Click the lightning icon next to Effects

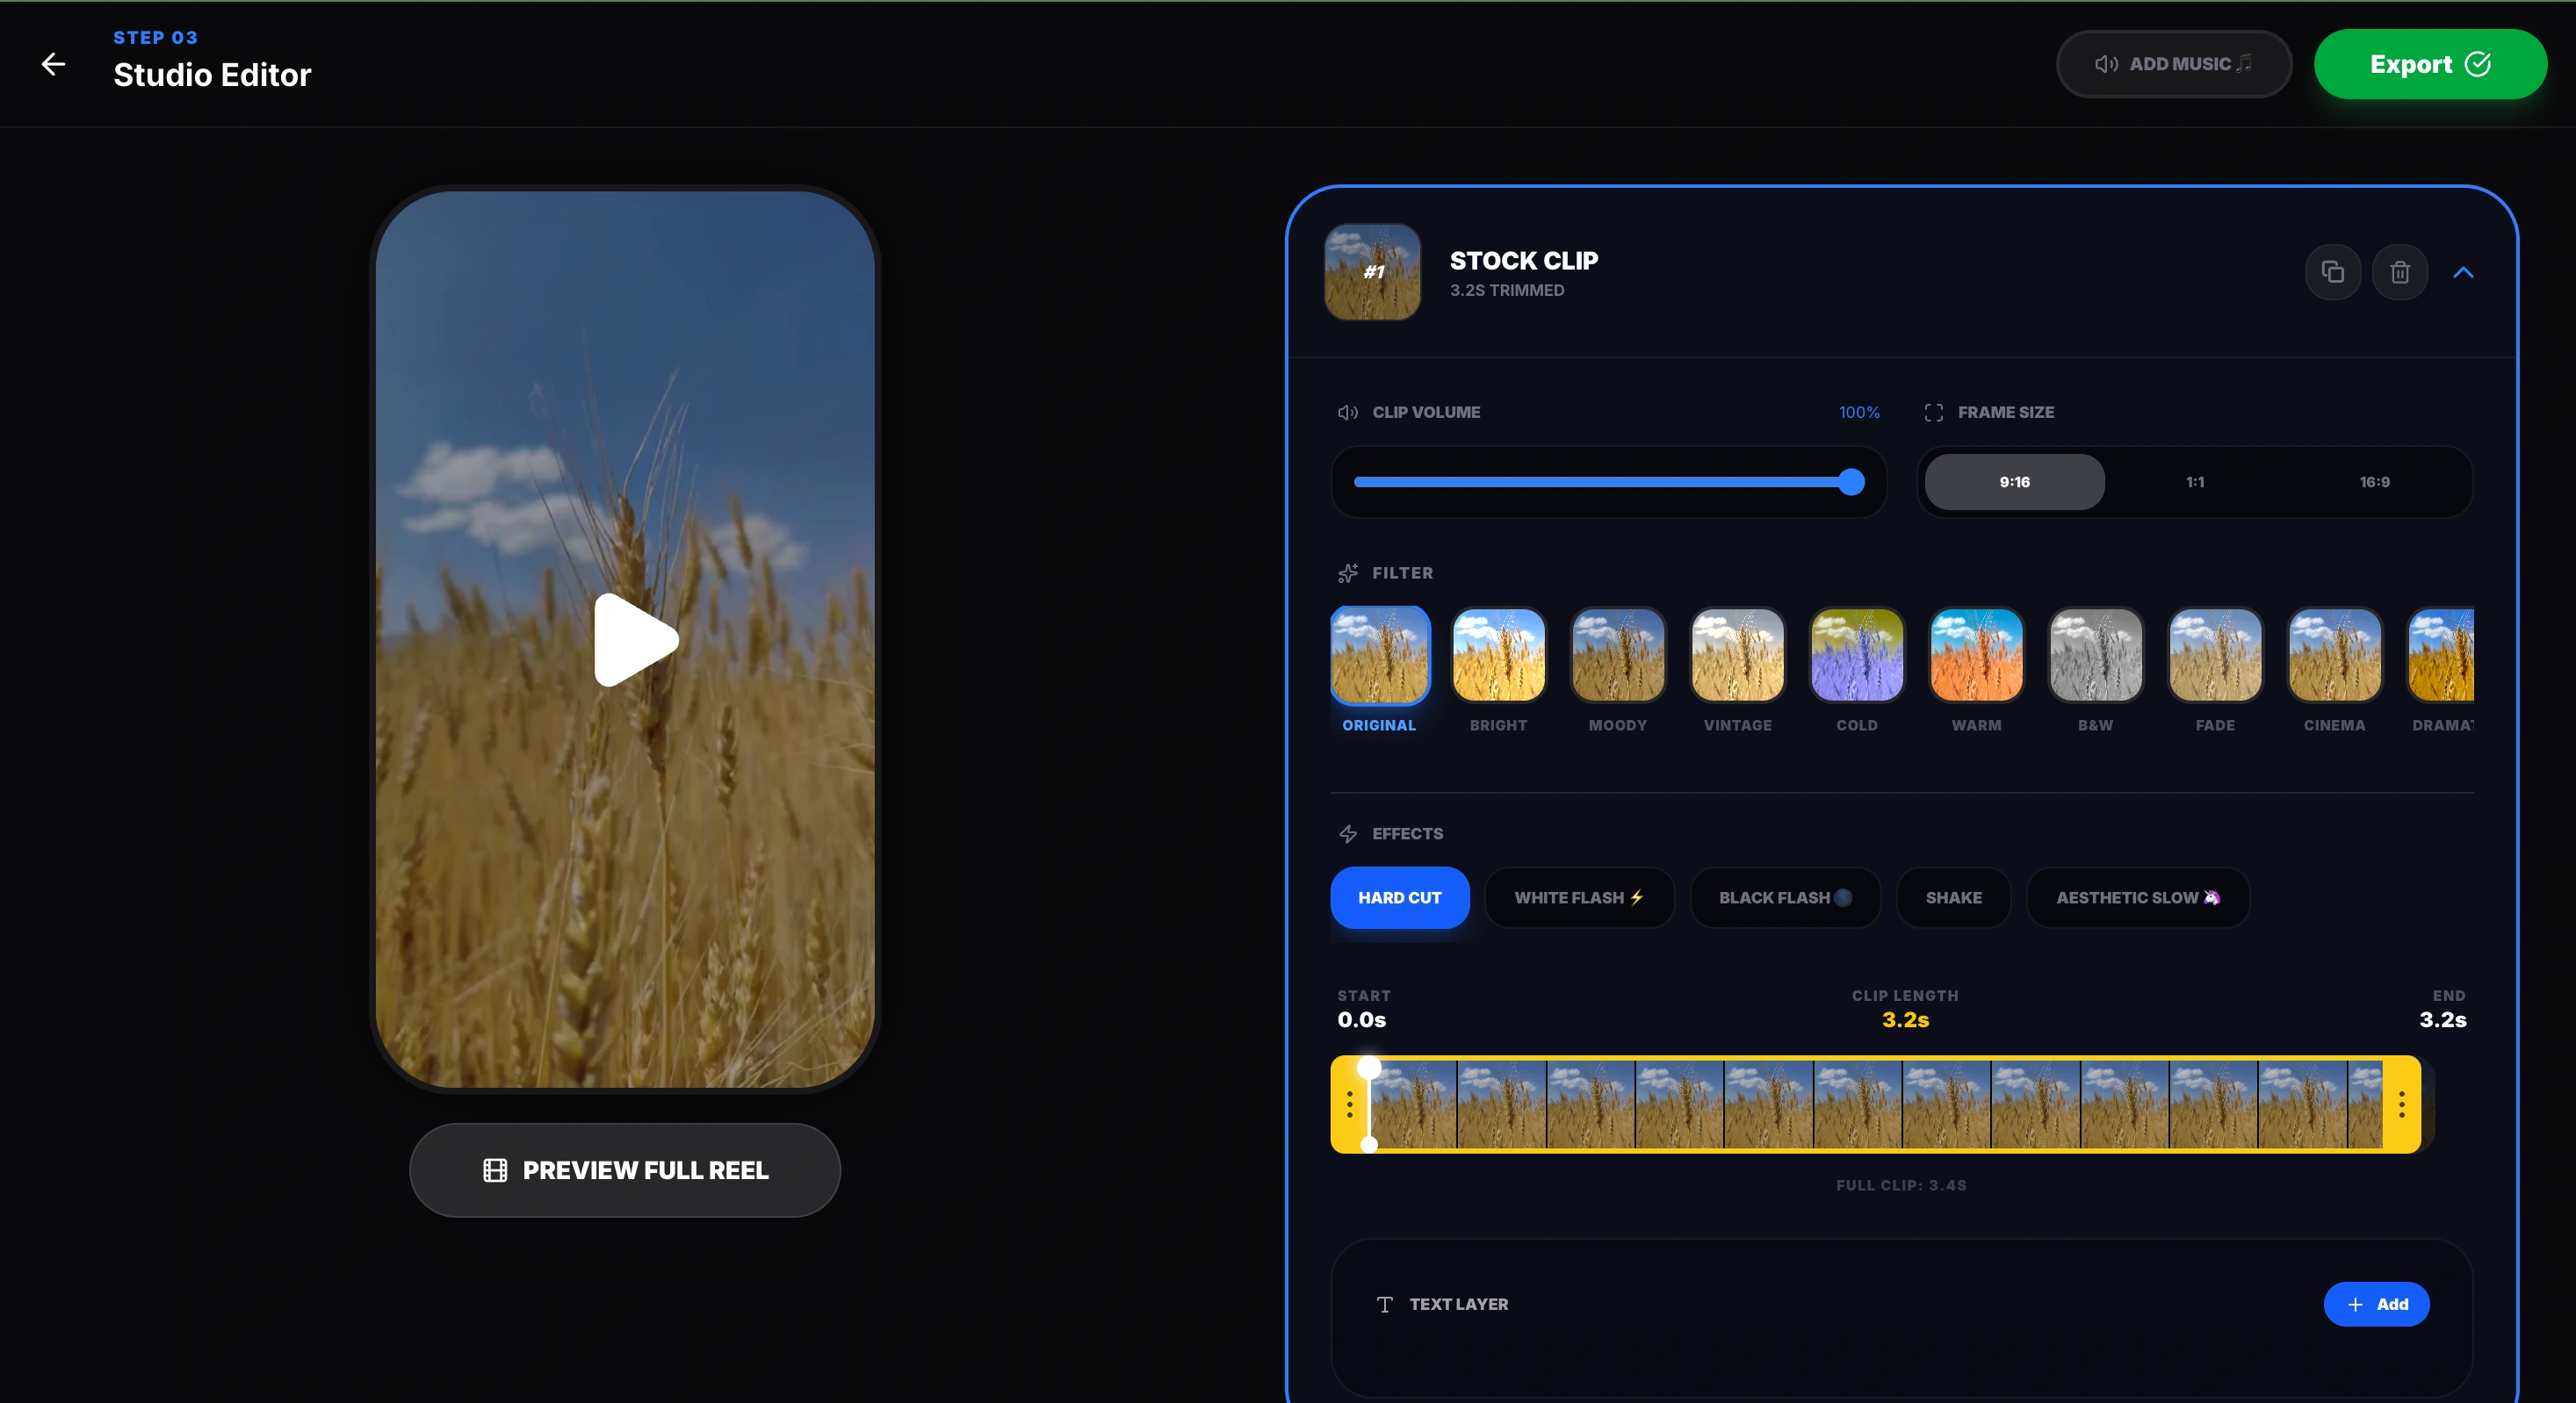1347,833
